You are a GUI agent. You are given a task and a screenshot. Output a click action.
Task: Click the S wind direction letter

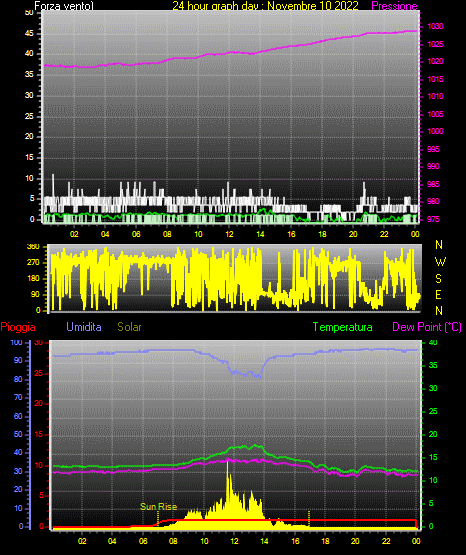click(438, 279)
